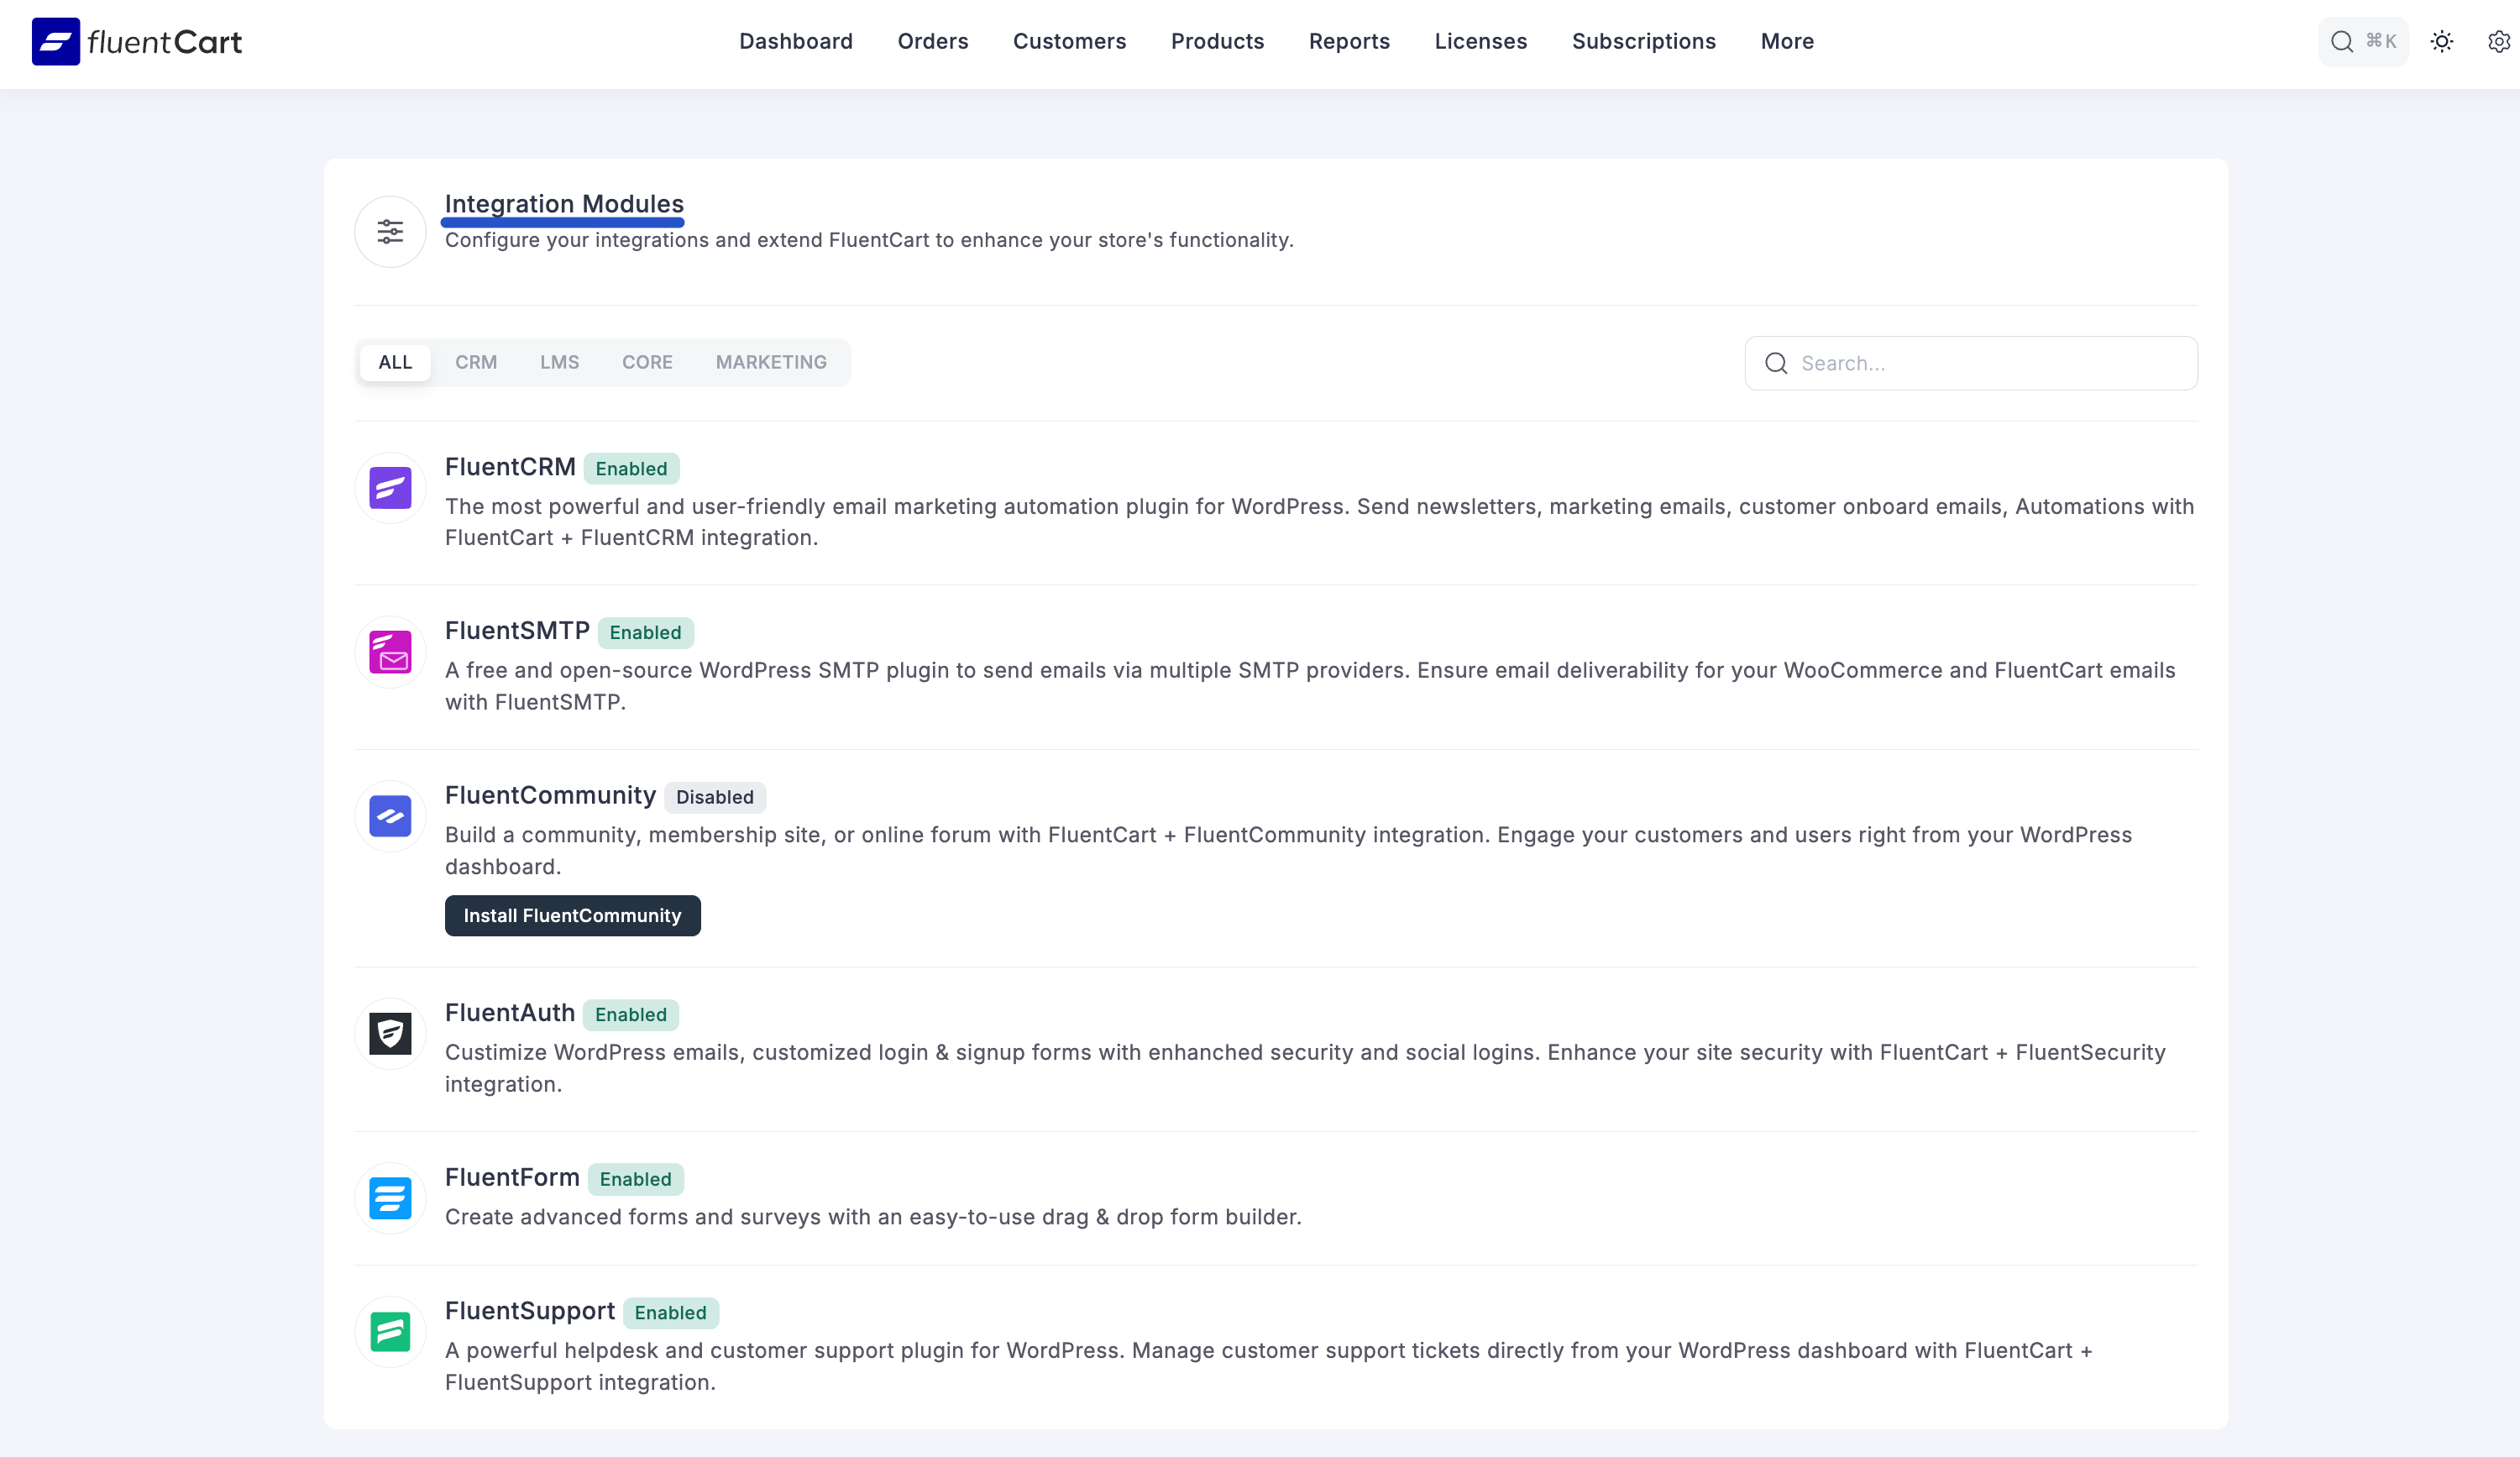Switch to the CRM filter tab

(476, 362)
